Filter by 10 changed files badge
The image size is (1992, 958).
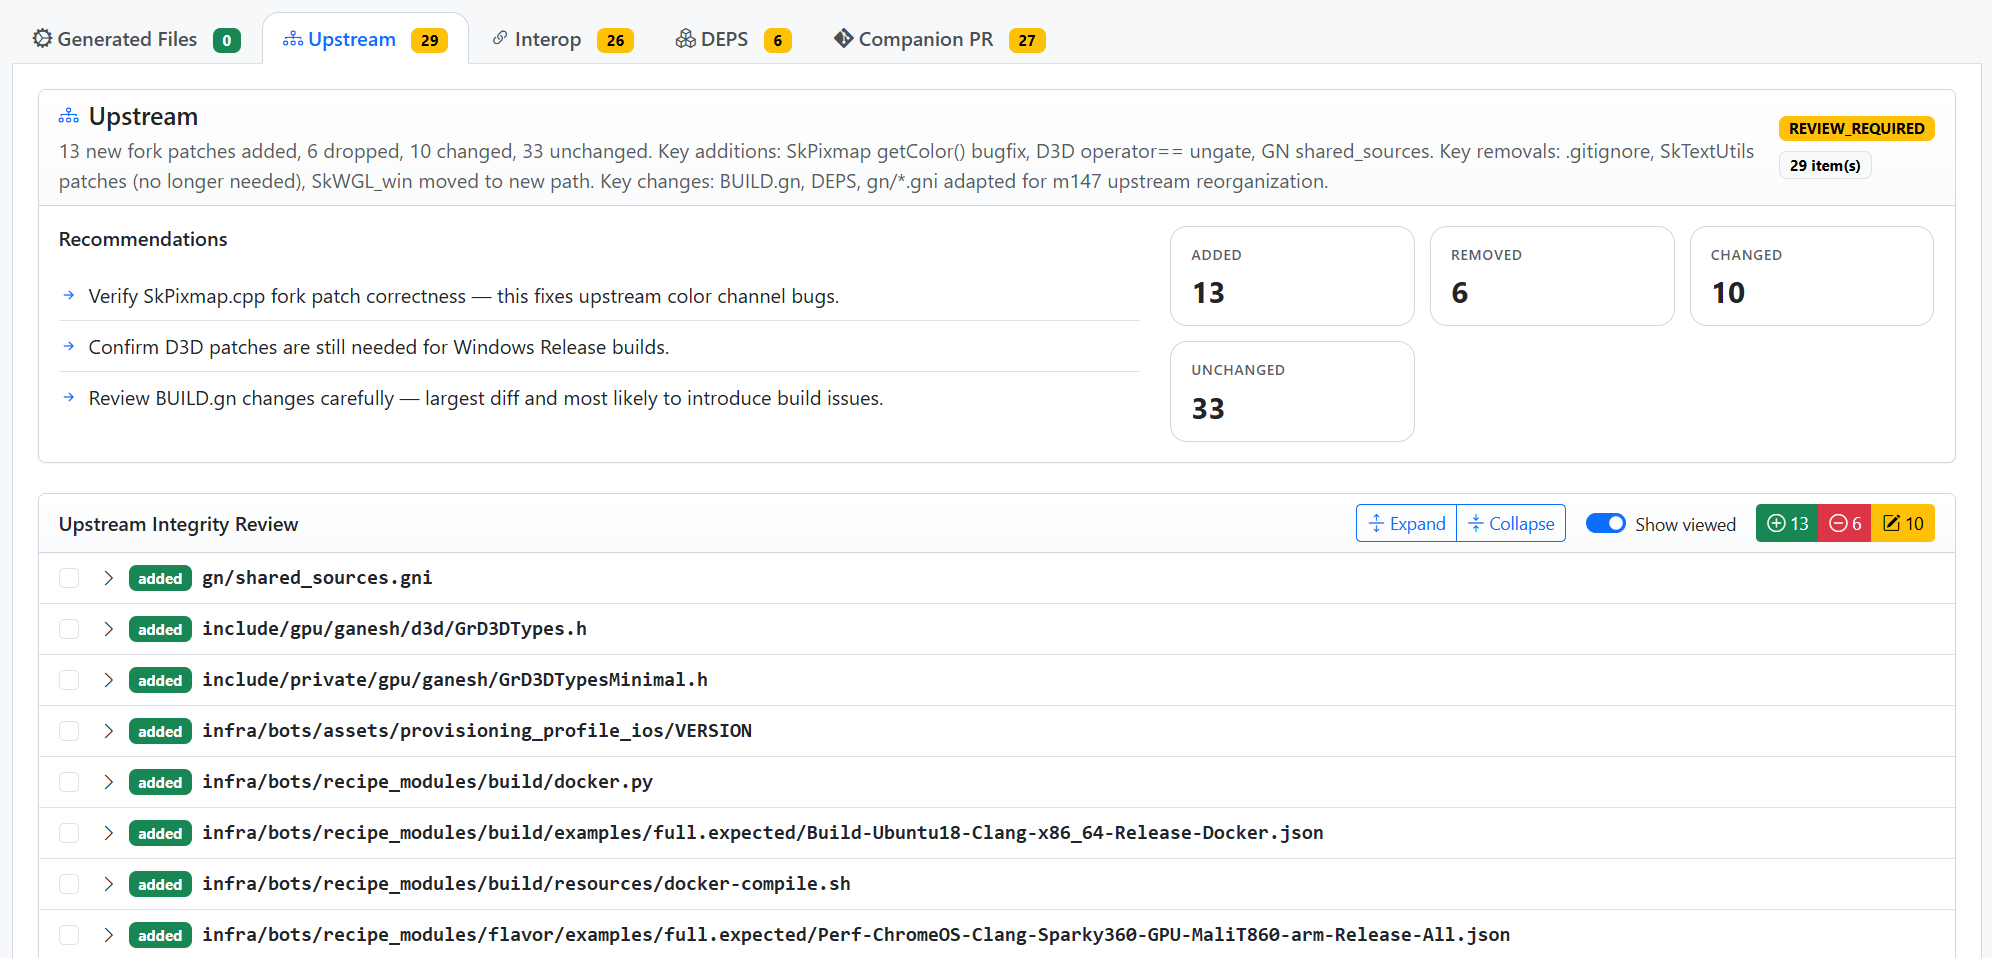pos(1903,523)
